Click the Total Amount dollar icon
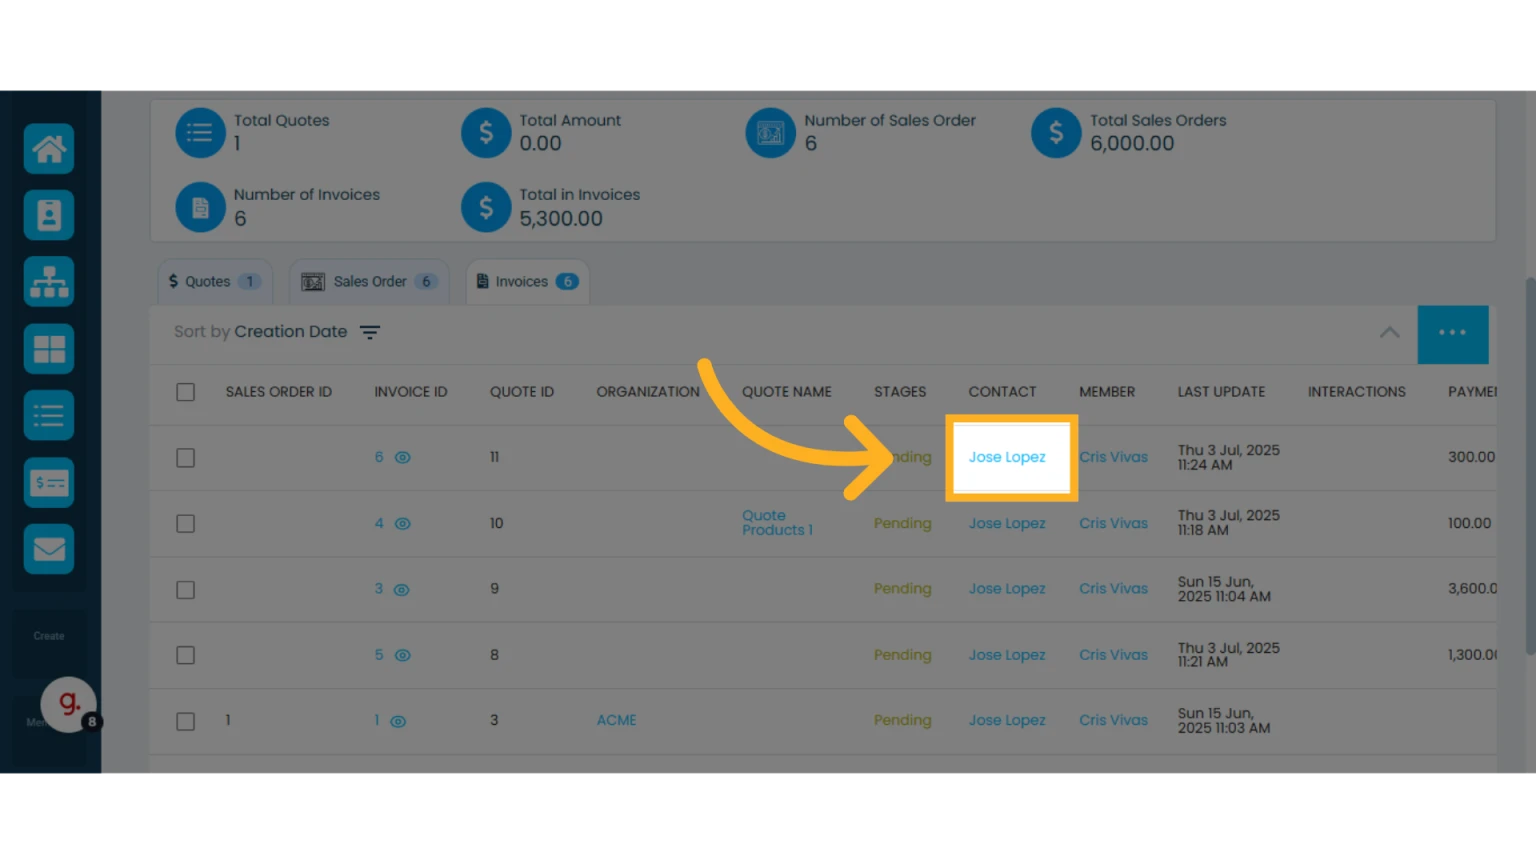Screen dimensions: 1536x864 (x=486, y=133)
